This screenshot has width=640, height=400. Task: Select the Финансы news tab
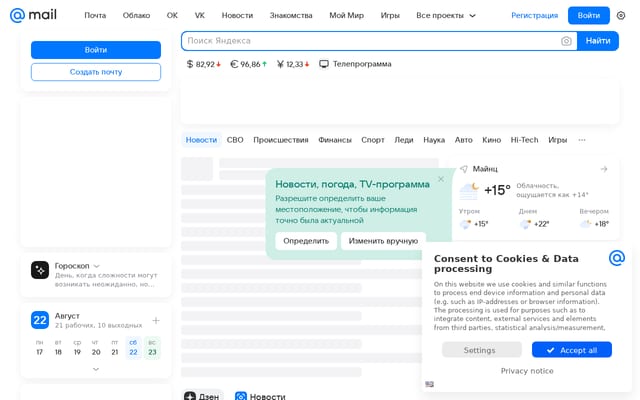335,140
